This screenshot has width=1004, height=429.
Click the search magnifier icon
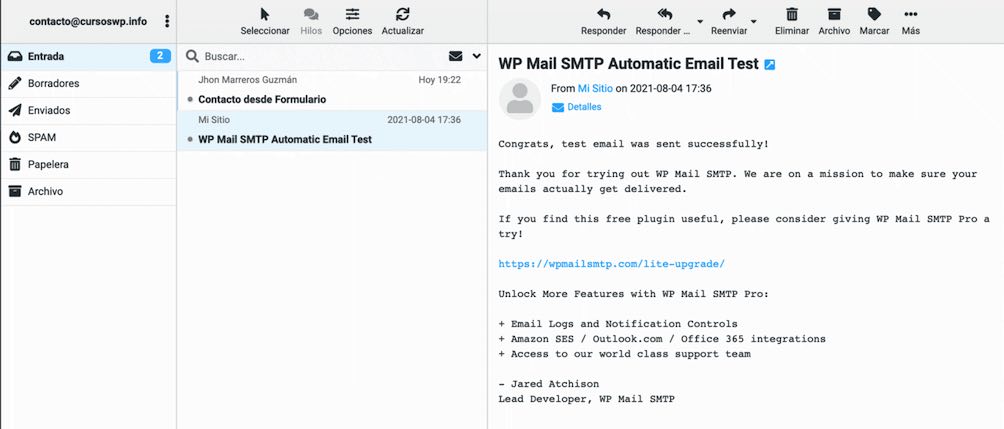click(x=192, y=56)
